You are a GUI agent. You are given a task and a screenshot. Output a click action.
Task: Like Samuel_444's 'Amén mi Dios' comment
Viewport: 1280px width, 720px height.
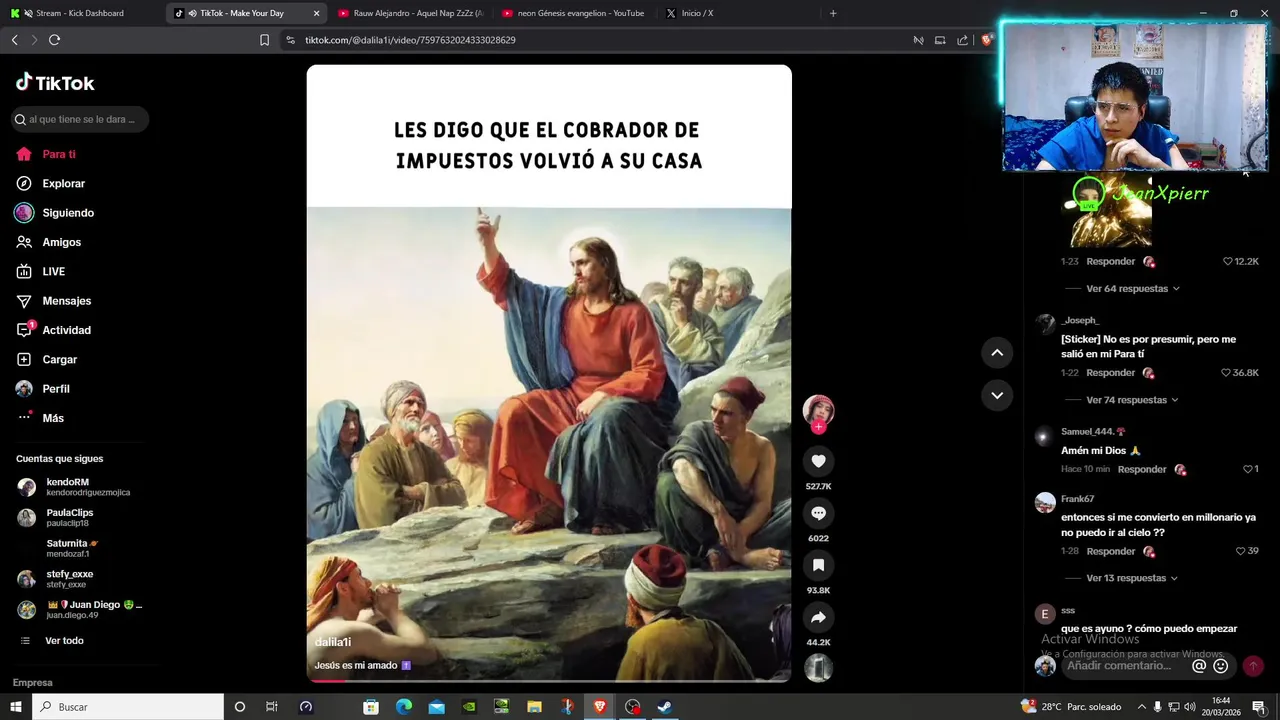pos(1248,469)
